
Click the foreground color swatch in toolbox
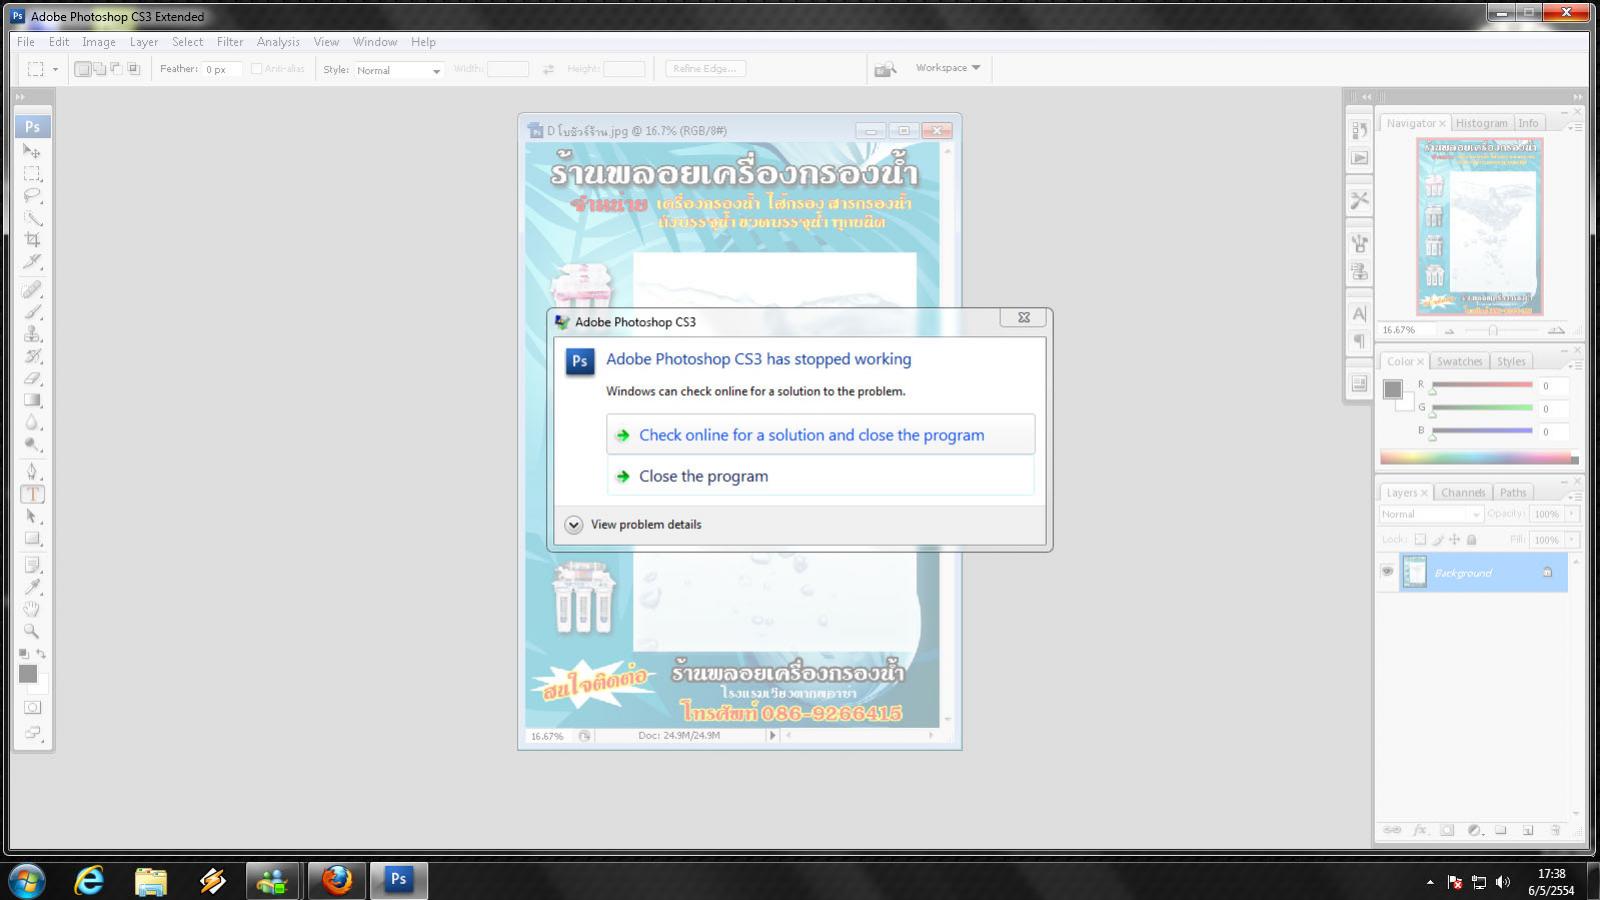(x=28, y=674)
